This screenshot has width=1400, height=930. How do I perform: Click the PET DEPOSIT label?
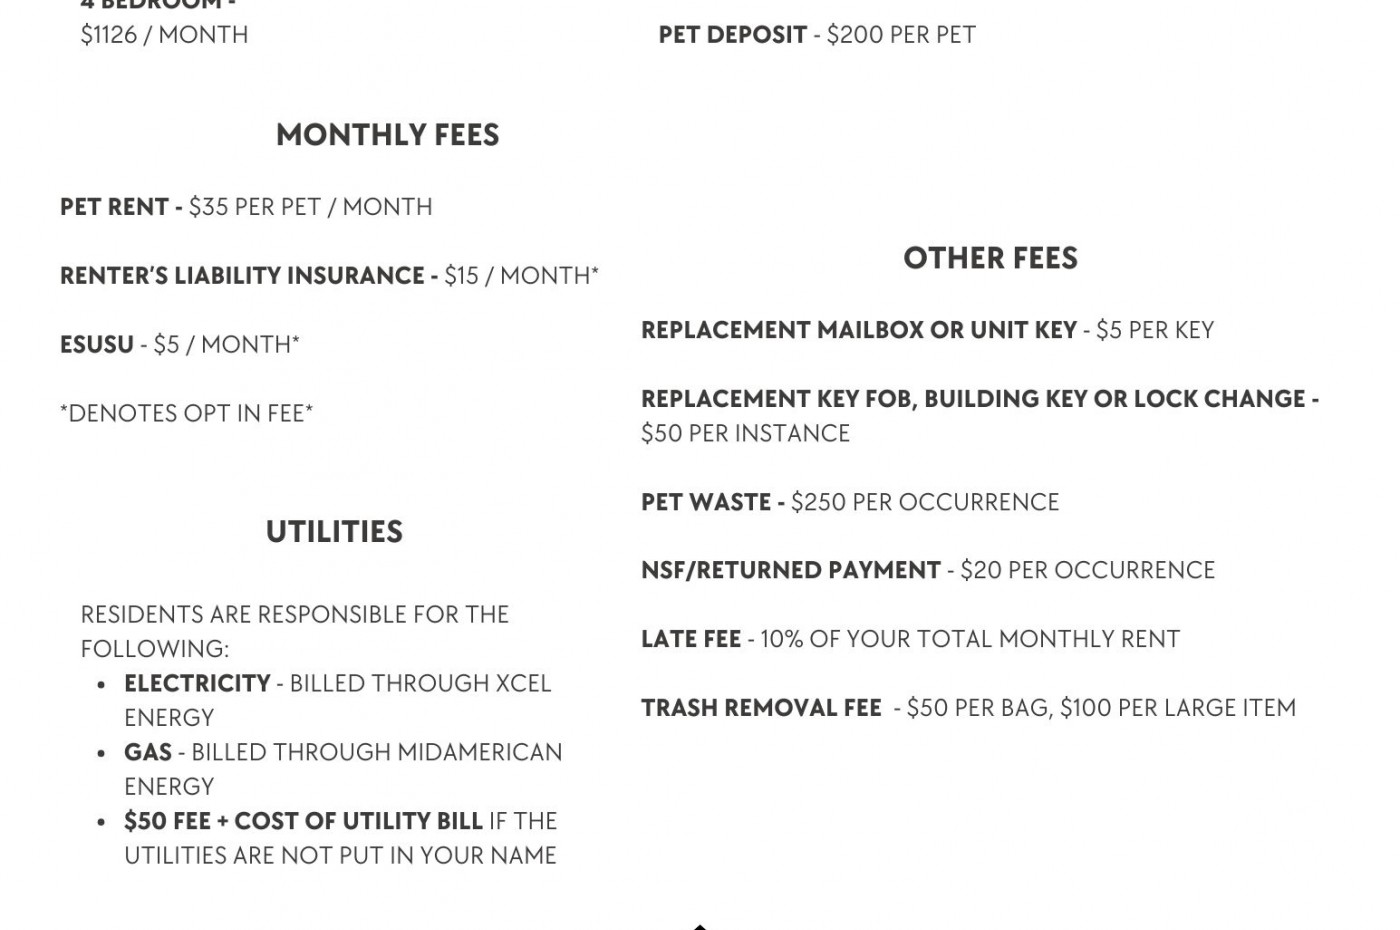pyautogui.click(x=733, y=35)
